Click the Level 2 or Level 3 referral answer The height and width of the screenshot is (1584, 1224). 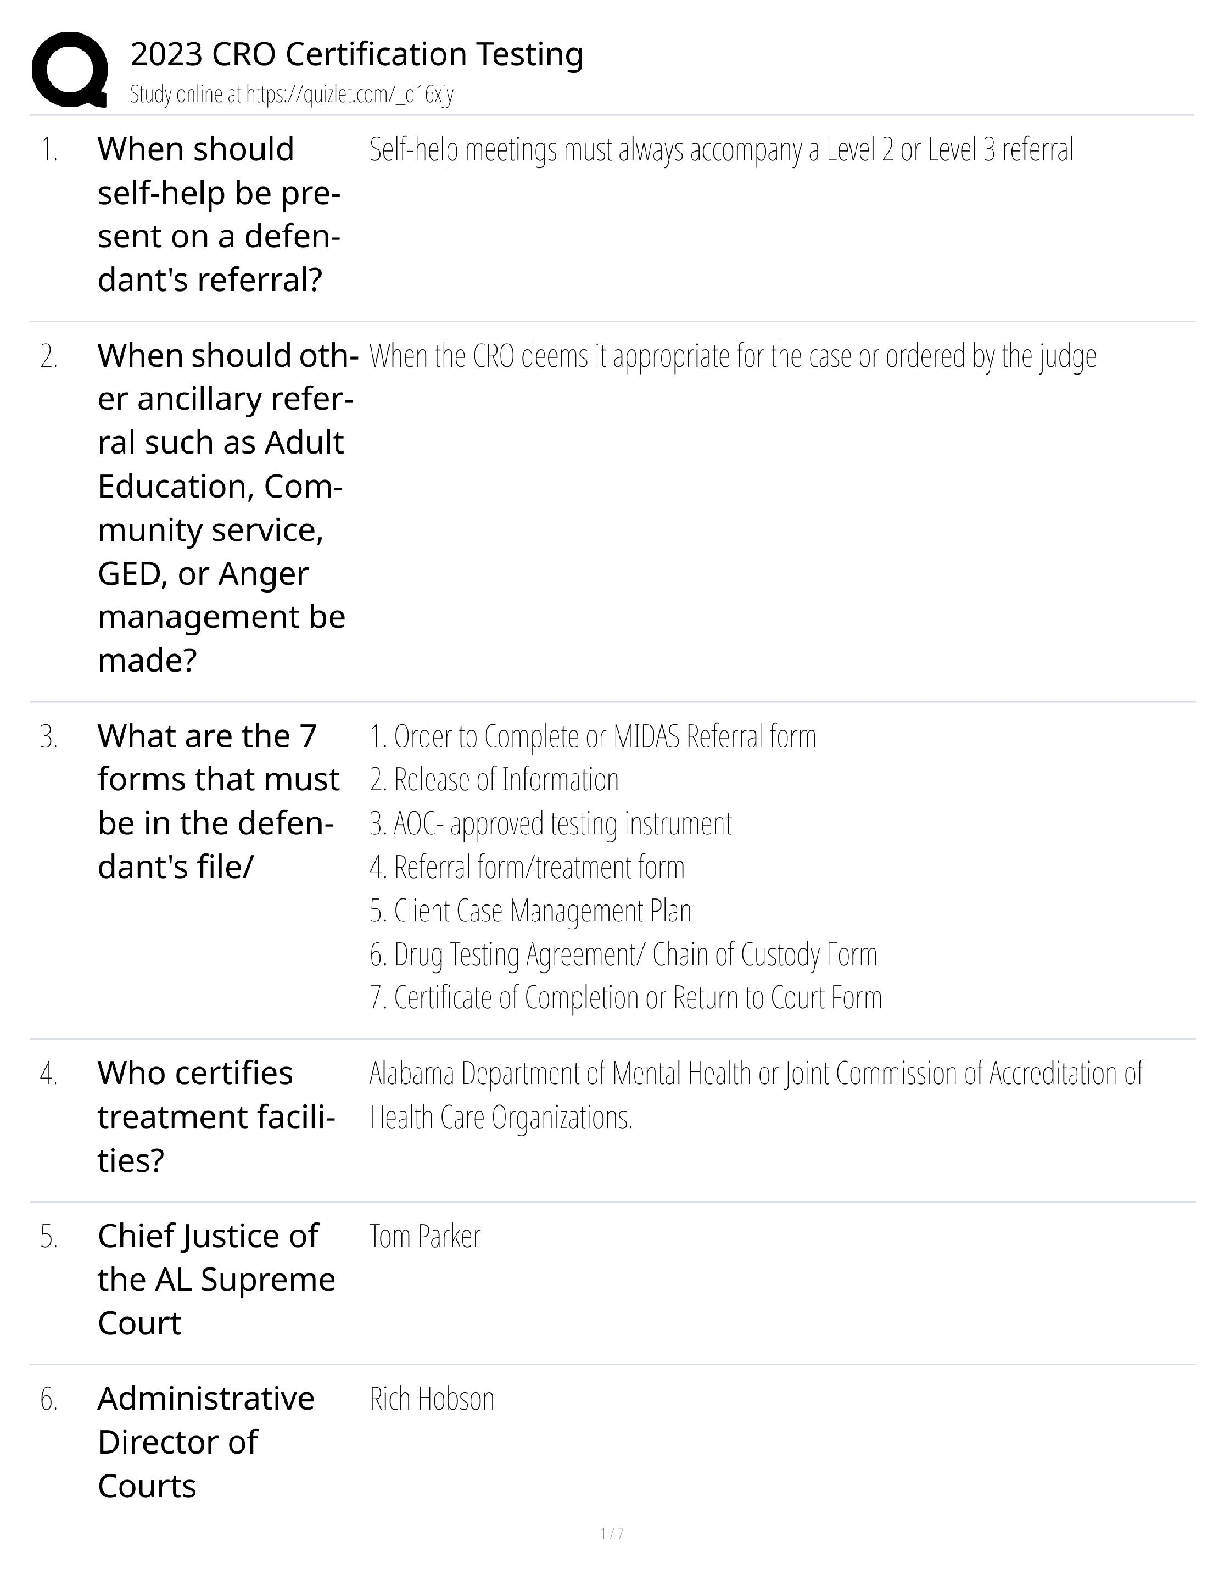click(720, 151)
